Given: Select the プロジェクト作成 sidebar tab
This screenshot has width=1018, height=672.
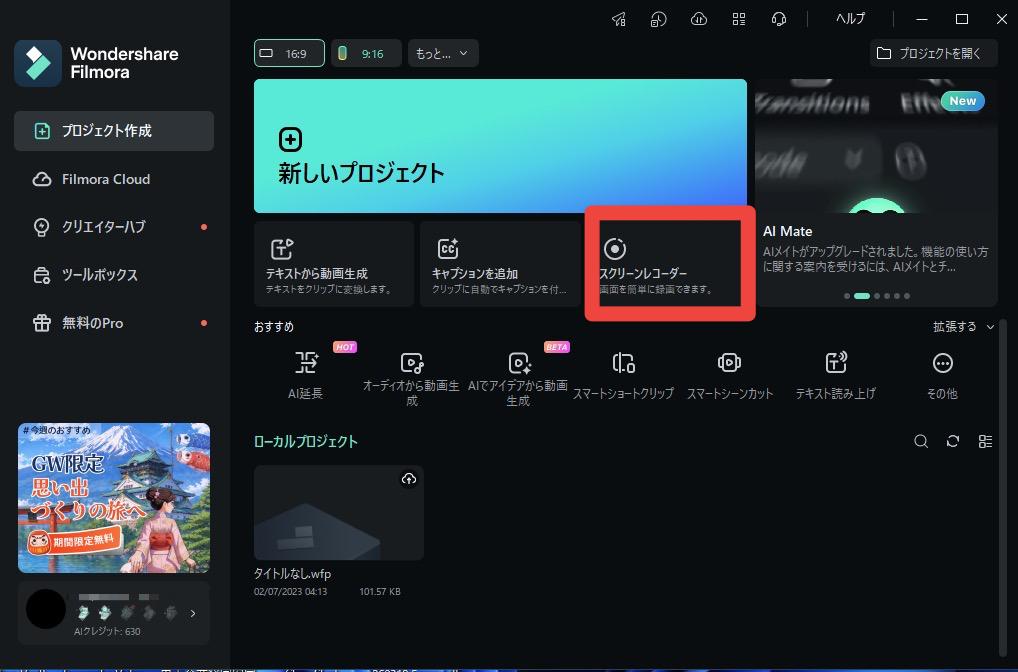Looking at the screenshot, I should pyautogui.click(x=114, y=131).
